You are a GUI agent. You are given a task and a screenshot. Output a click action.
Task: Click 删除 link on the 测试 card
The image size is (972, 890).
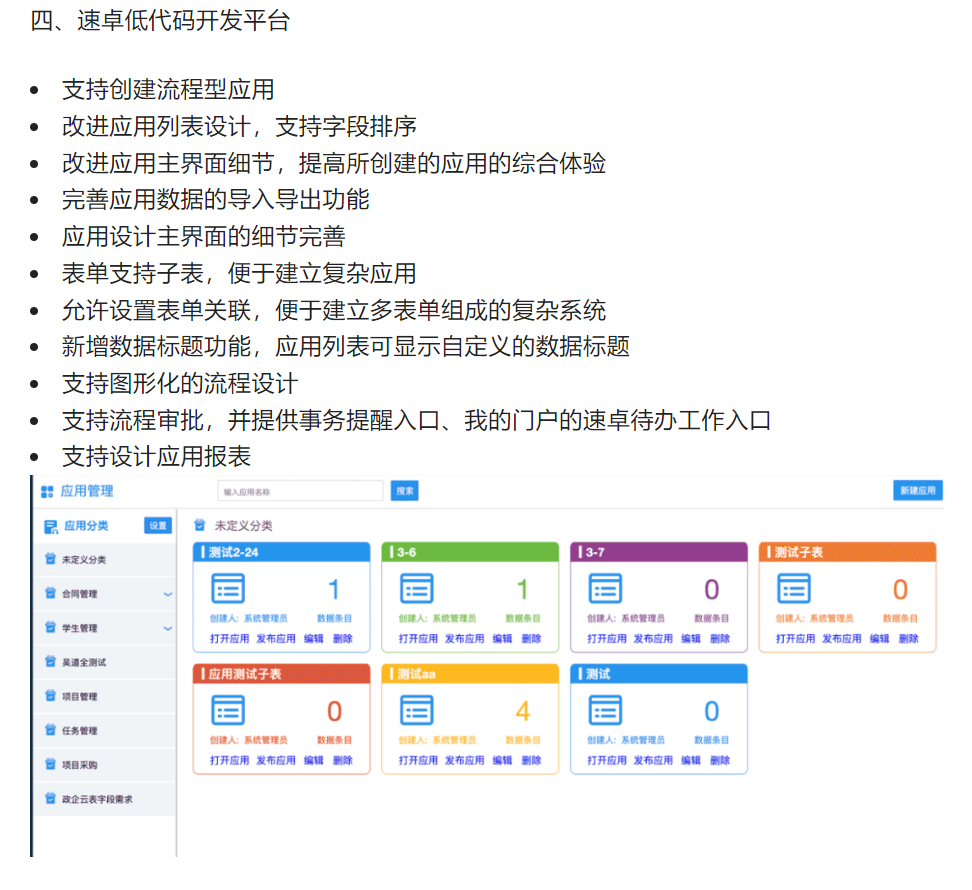click(x=720, y=760)
